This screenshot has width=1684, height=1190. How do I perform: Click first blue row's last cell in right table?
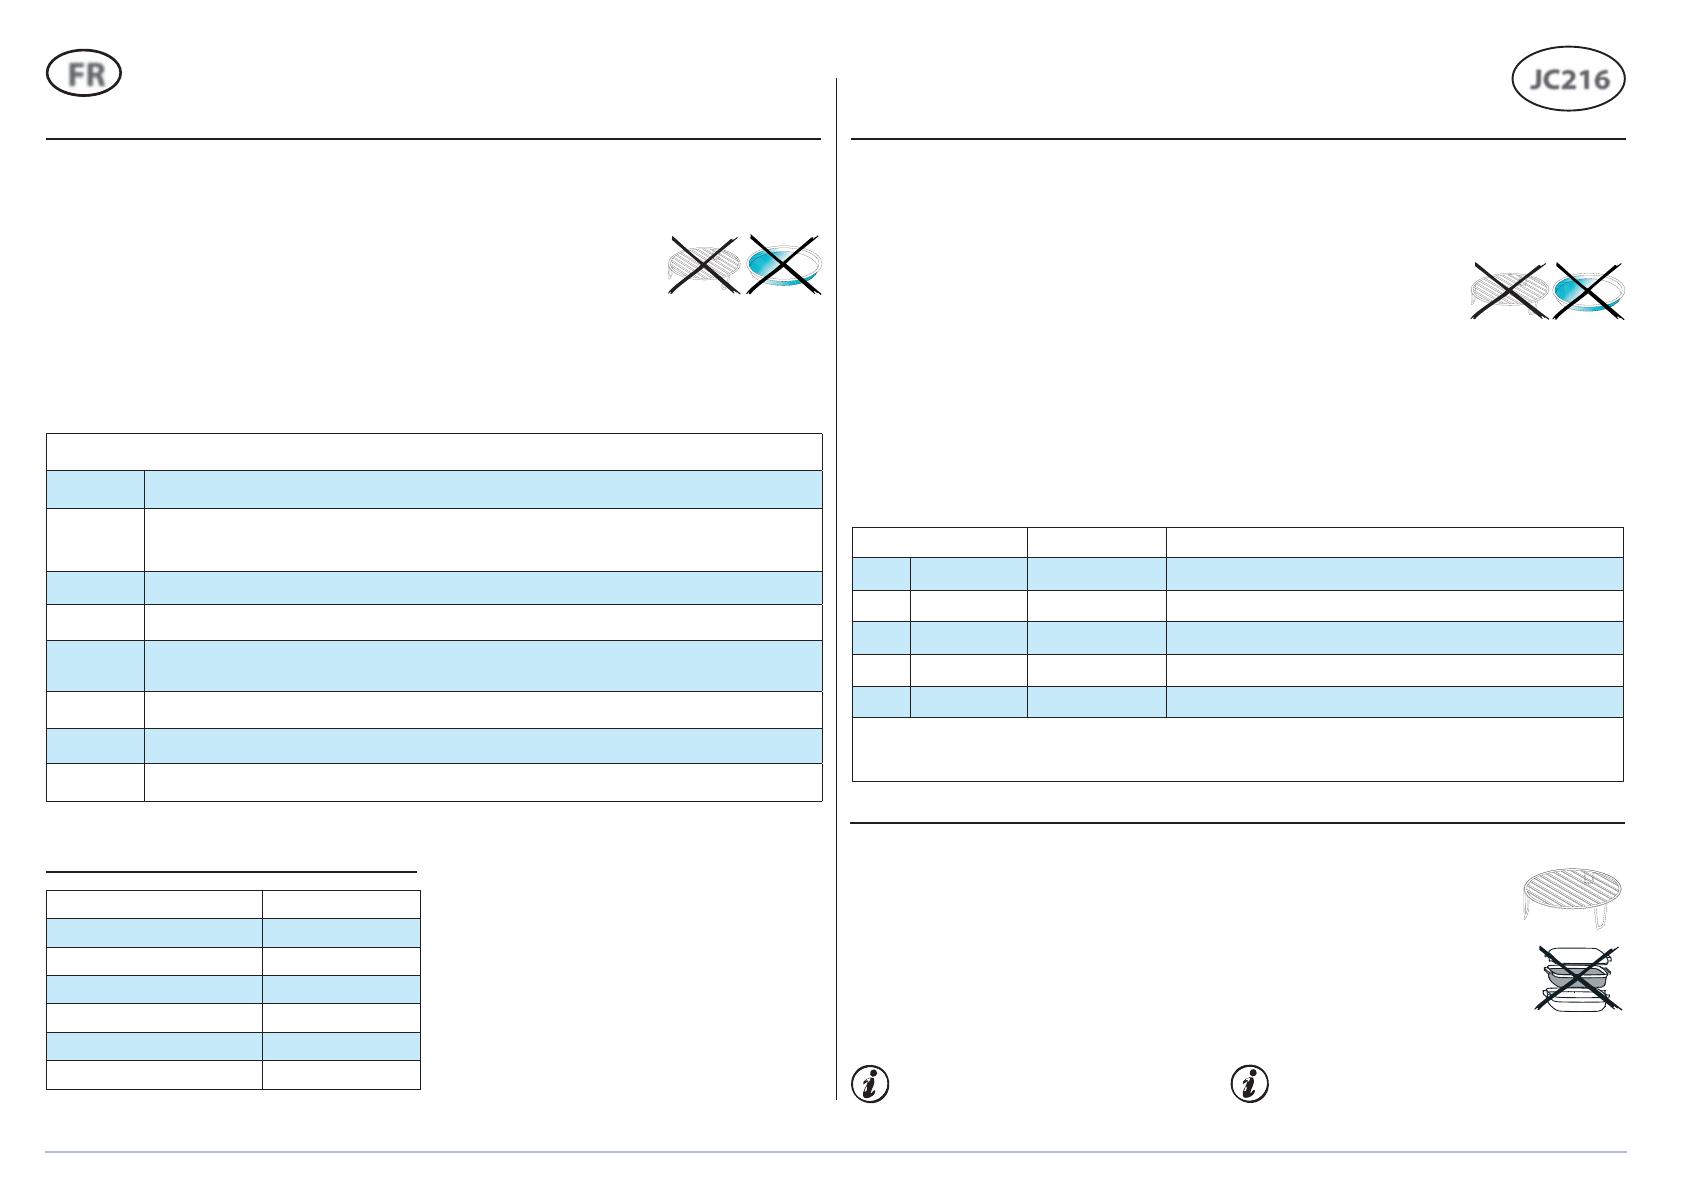click(1394, 574)
